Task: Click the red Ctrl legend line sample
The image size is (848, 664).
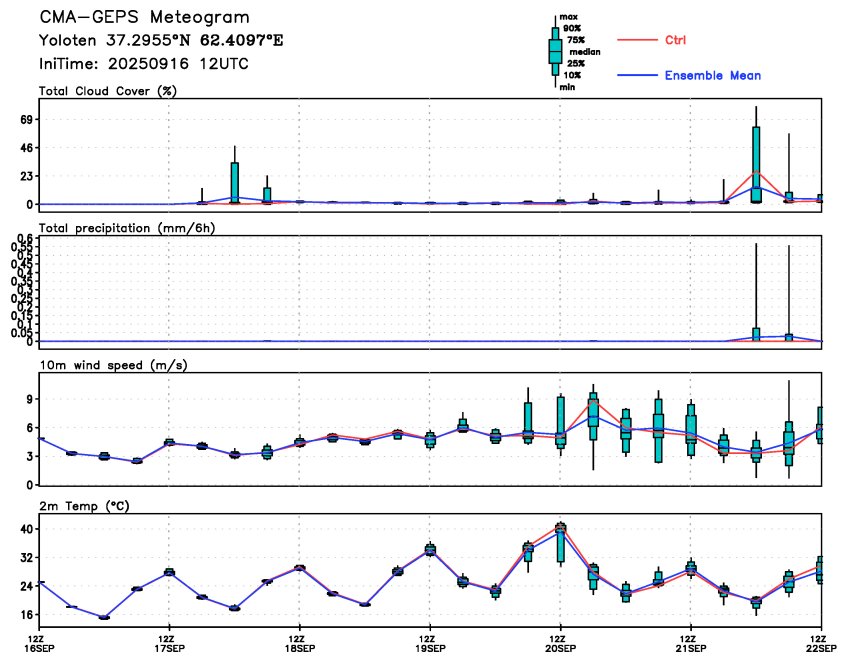Action: tap(637, 40)
